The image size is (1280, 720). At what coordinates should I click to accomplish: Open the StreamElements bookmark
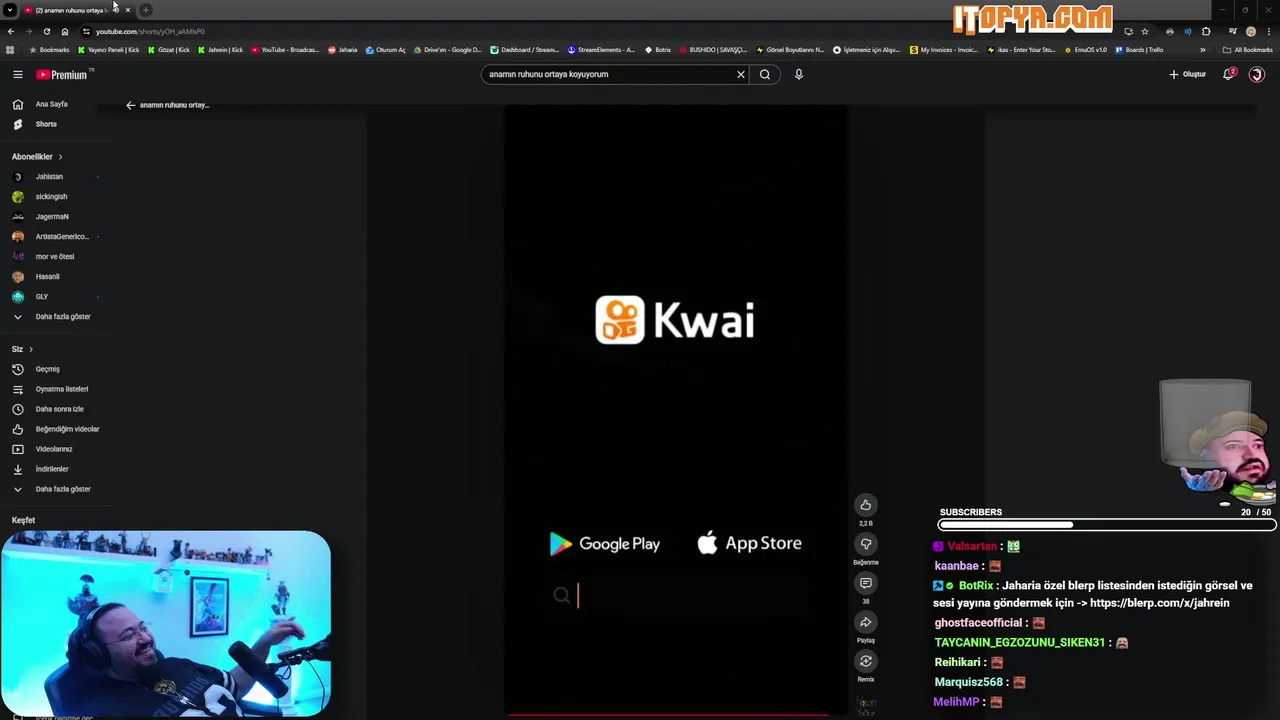[601, 50]
